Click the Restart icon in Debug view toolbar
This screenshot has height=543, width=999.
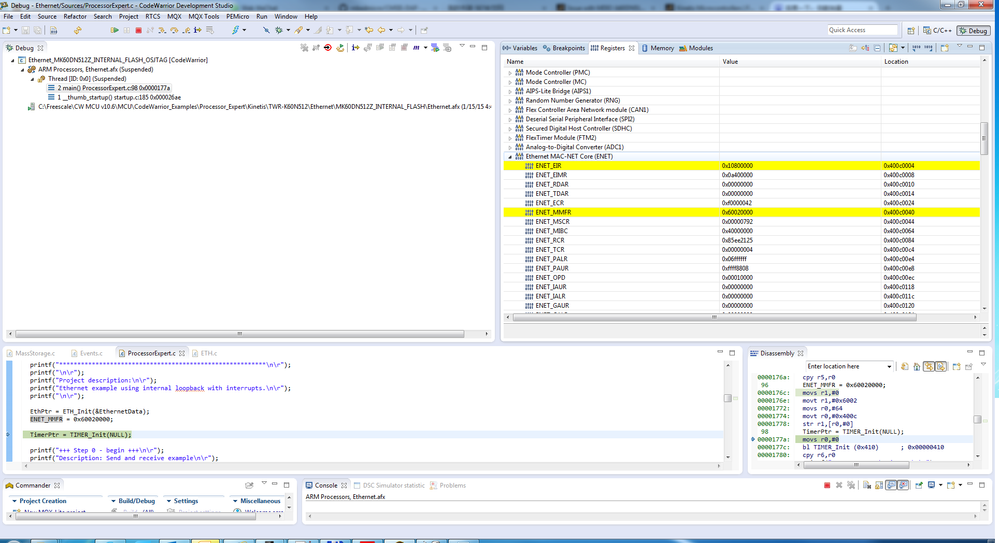[340, 48]
